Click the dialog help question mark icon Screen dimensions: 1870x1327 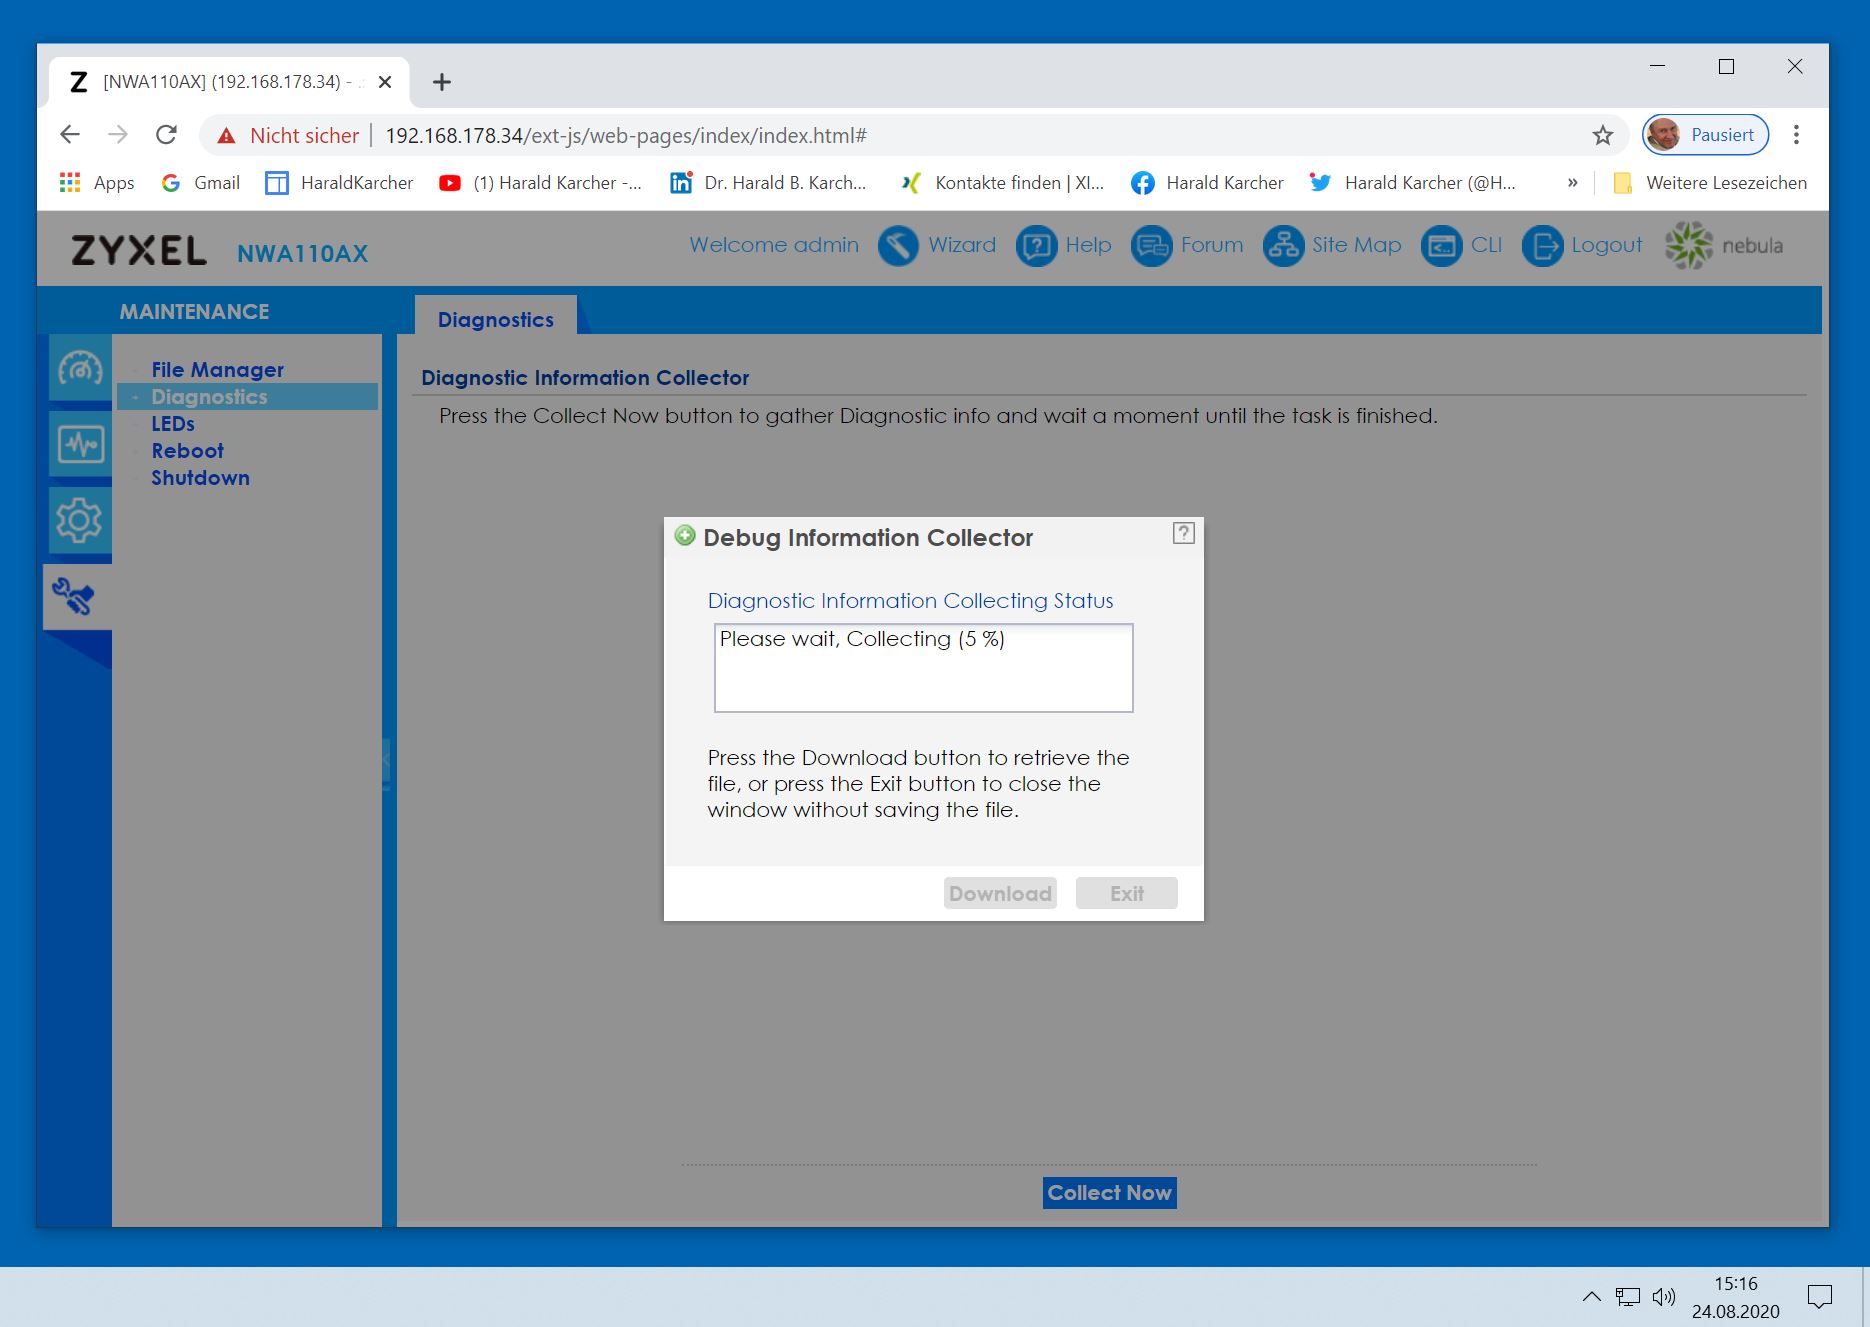point(1183,533)
